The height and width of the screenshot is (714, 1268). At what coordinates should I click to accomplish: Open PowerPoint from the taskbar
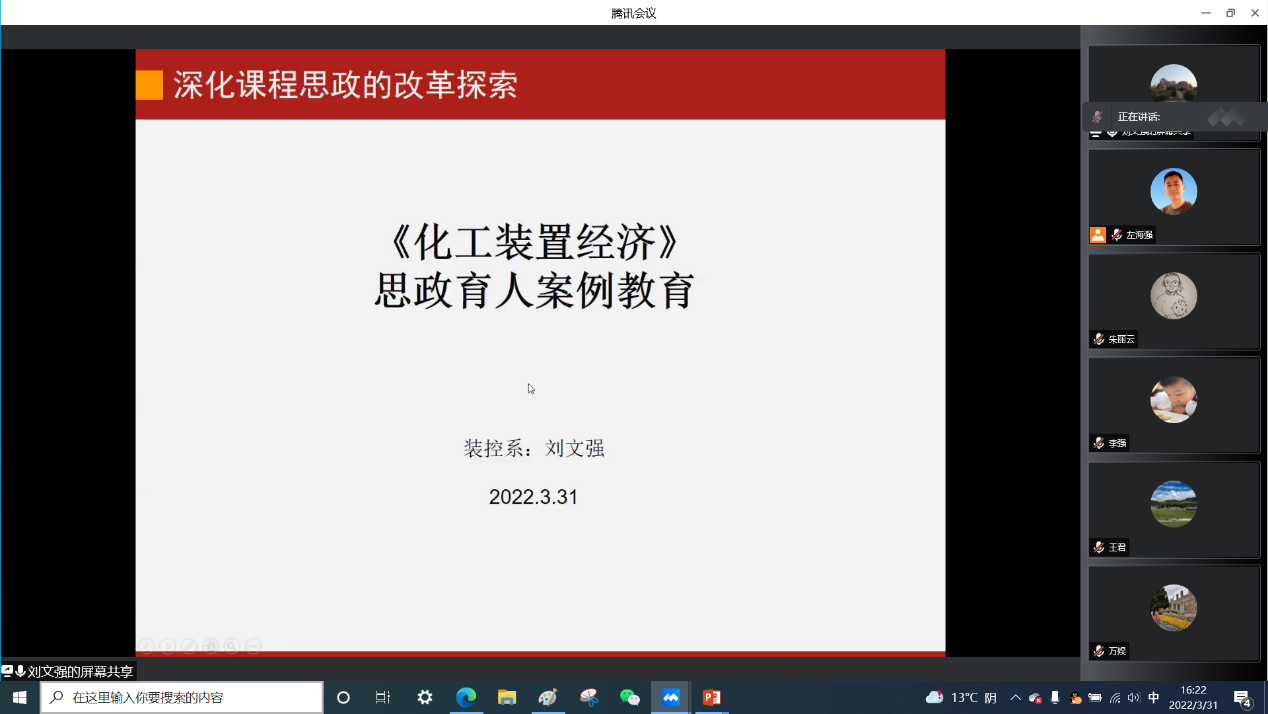(x=712, y=697)
